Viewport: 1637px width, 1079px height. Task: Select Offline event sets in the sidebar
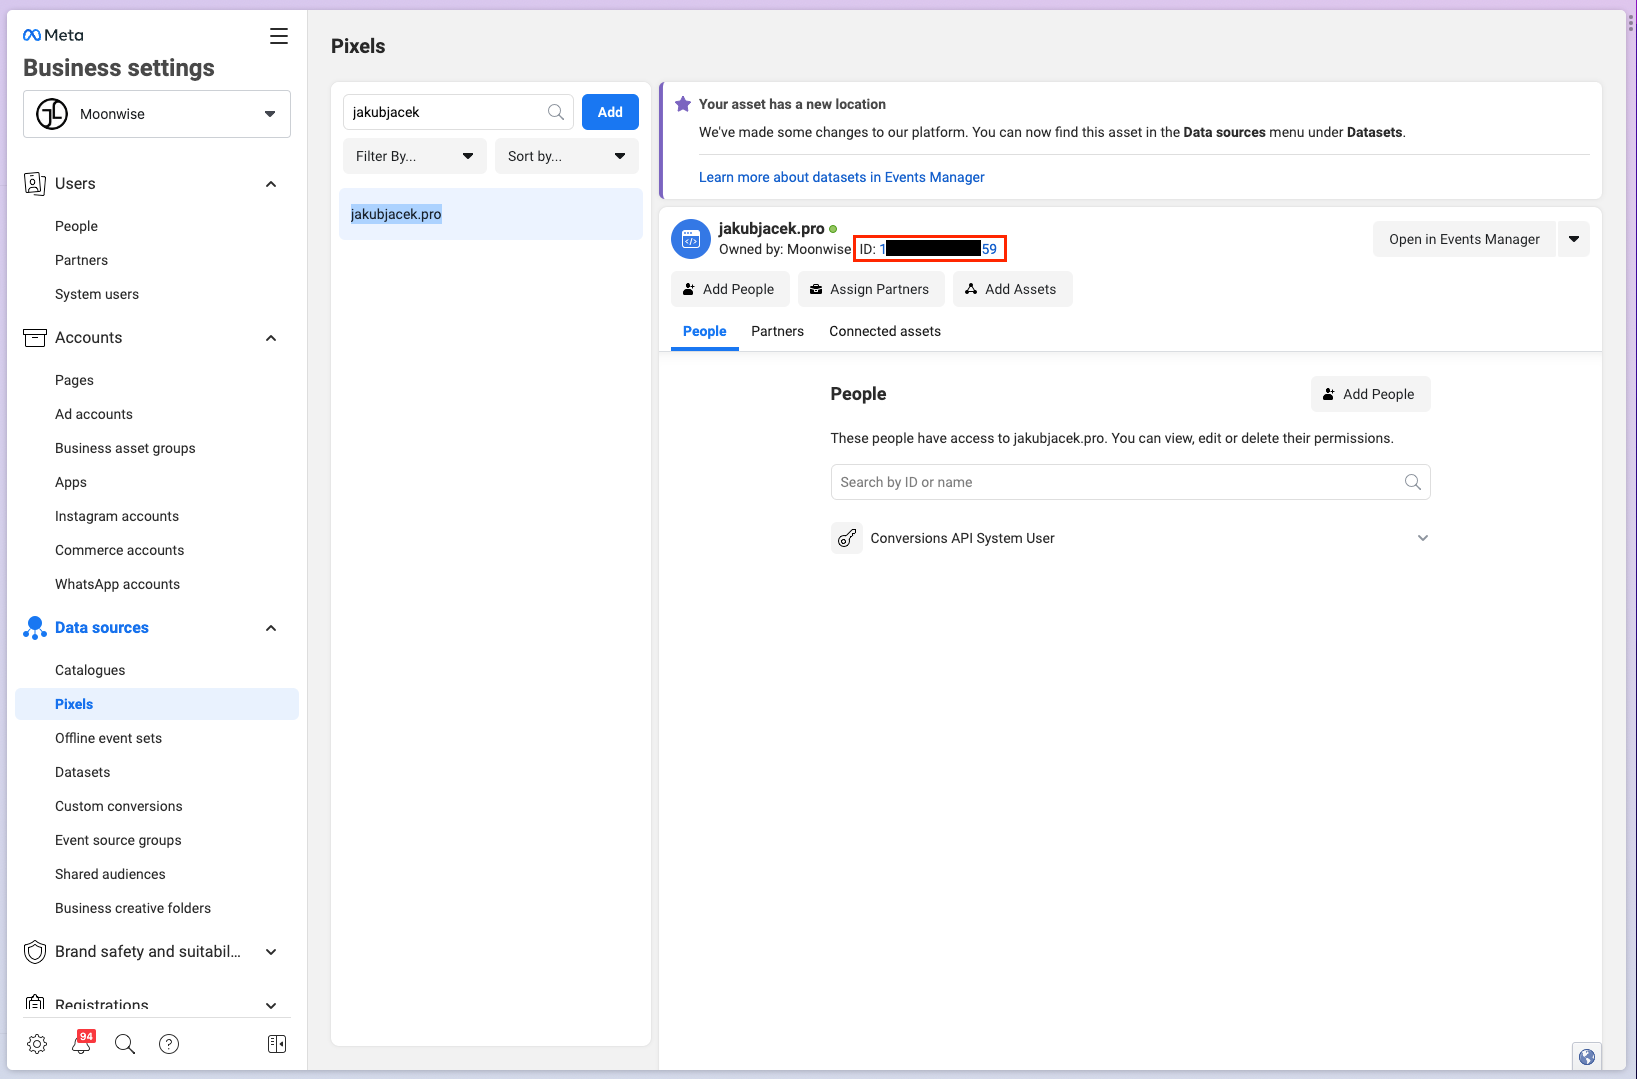click(x=108, y=737)
